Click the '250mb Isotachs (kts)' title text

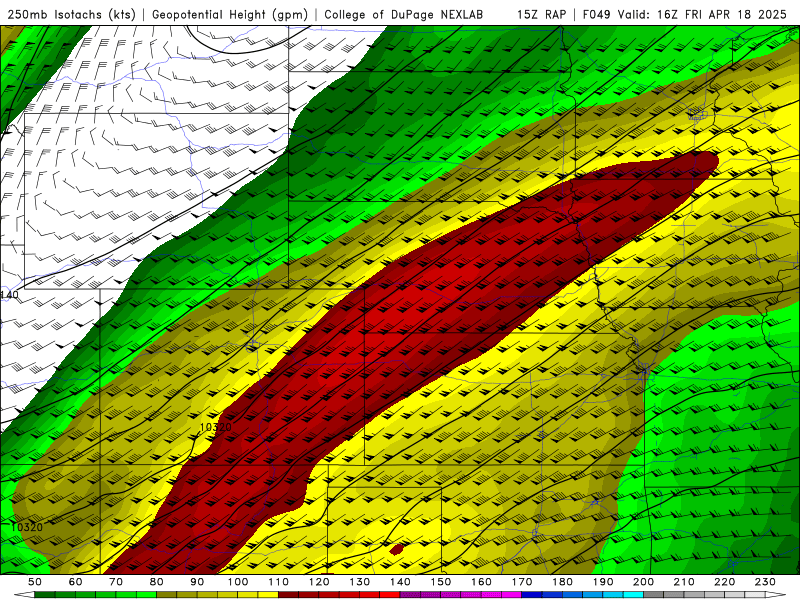pos(72,14)
